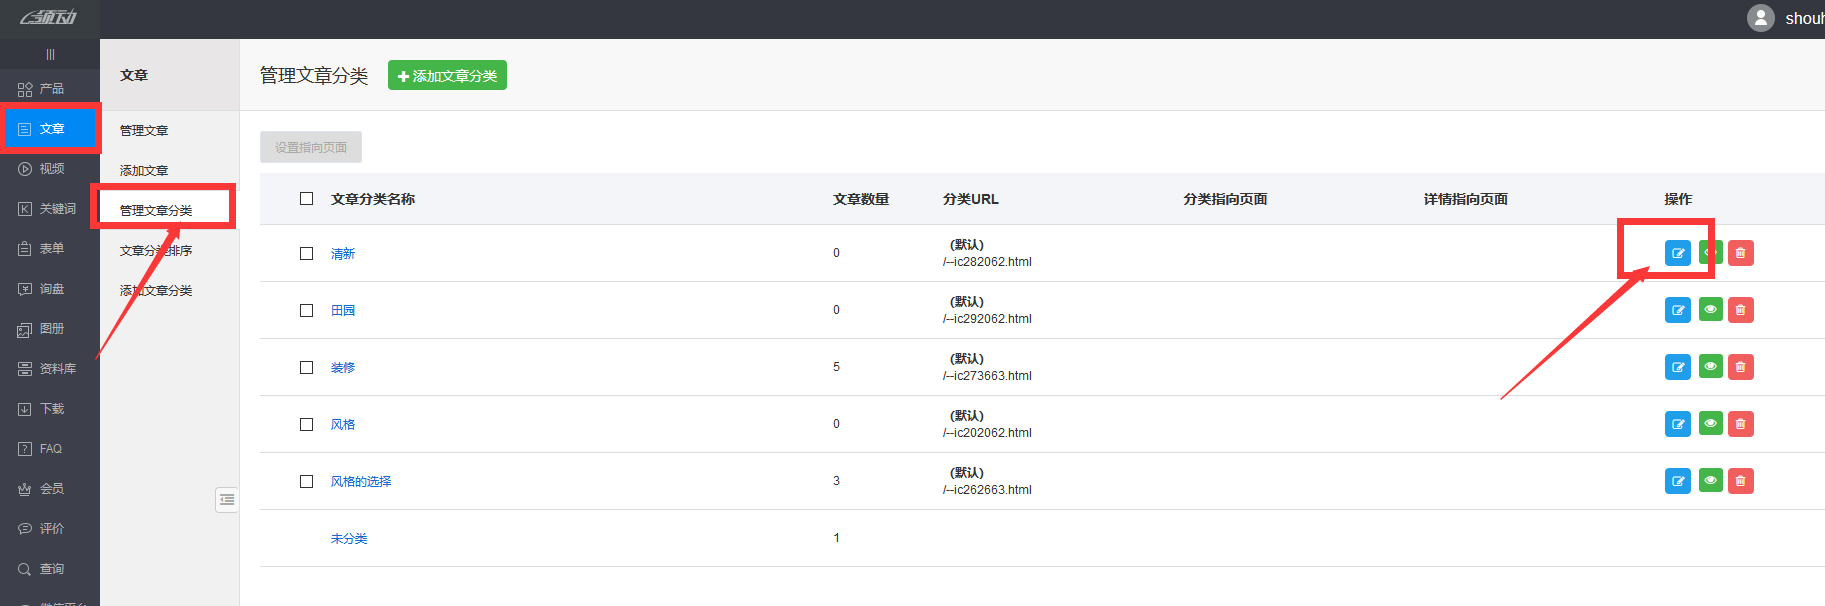Edit the 风格 category row
Viewport: 1825px width, 606px height.
1677,424
